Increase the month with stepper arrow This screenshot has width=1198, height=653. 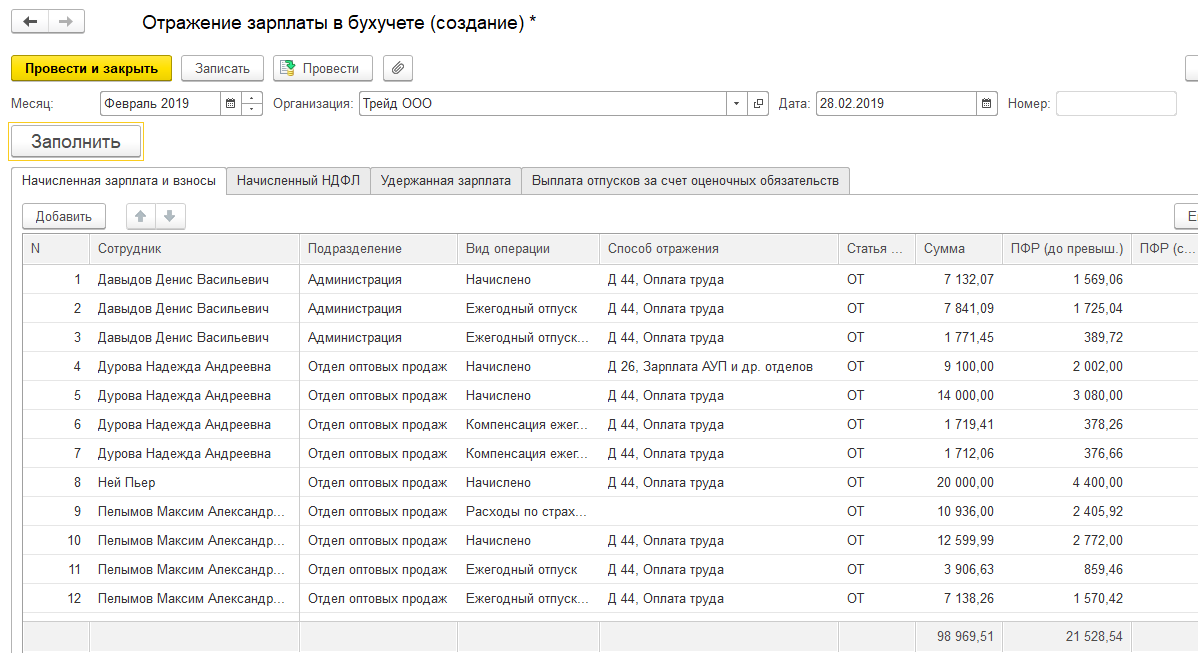pos(252,98)
